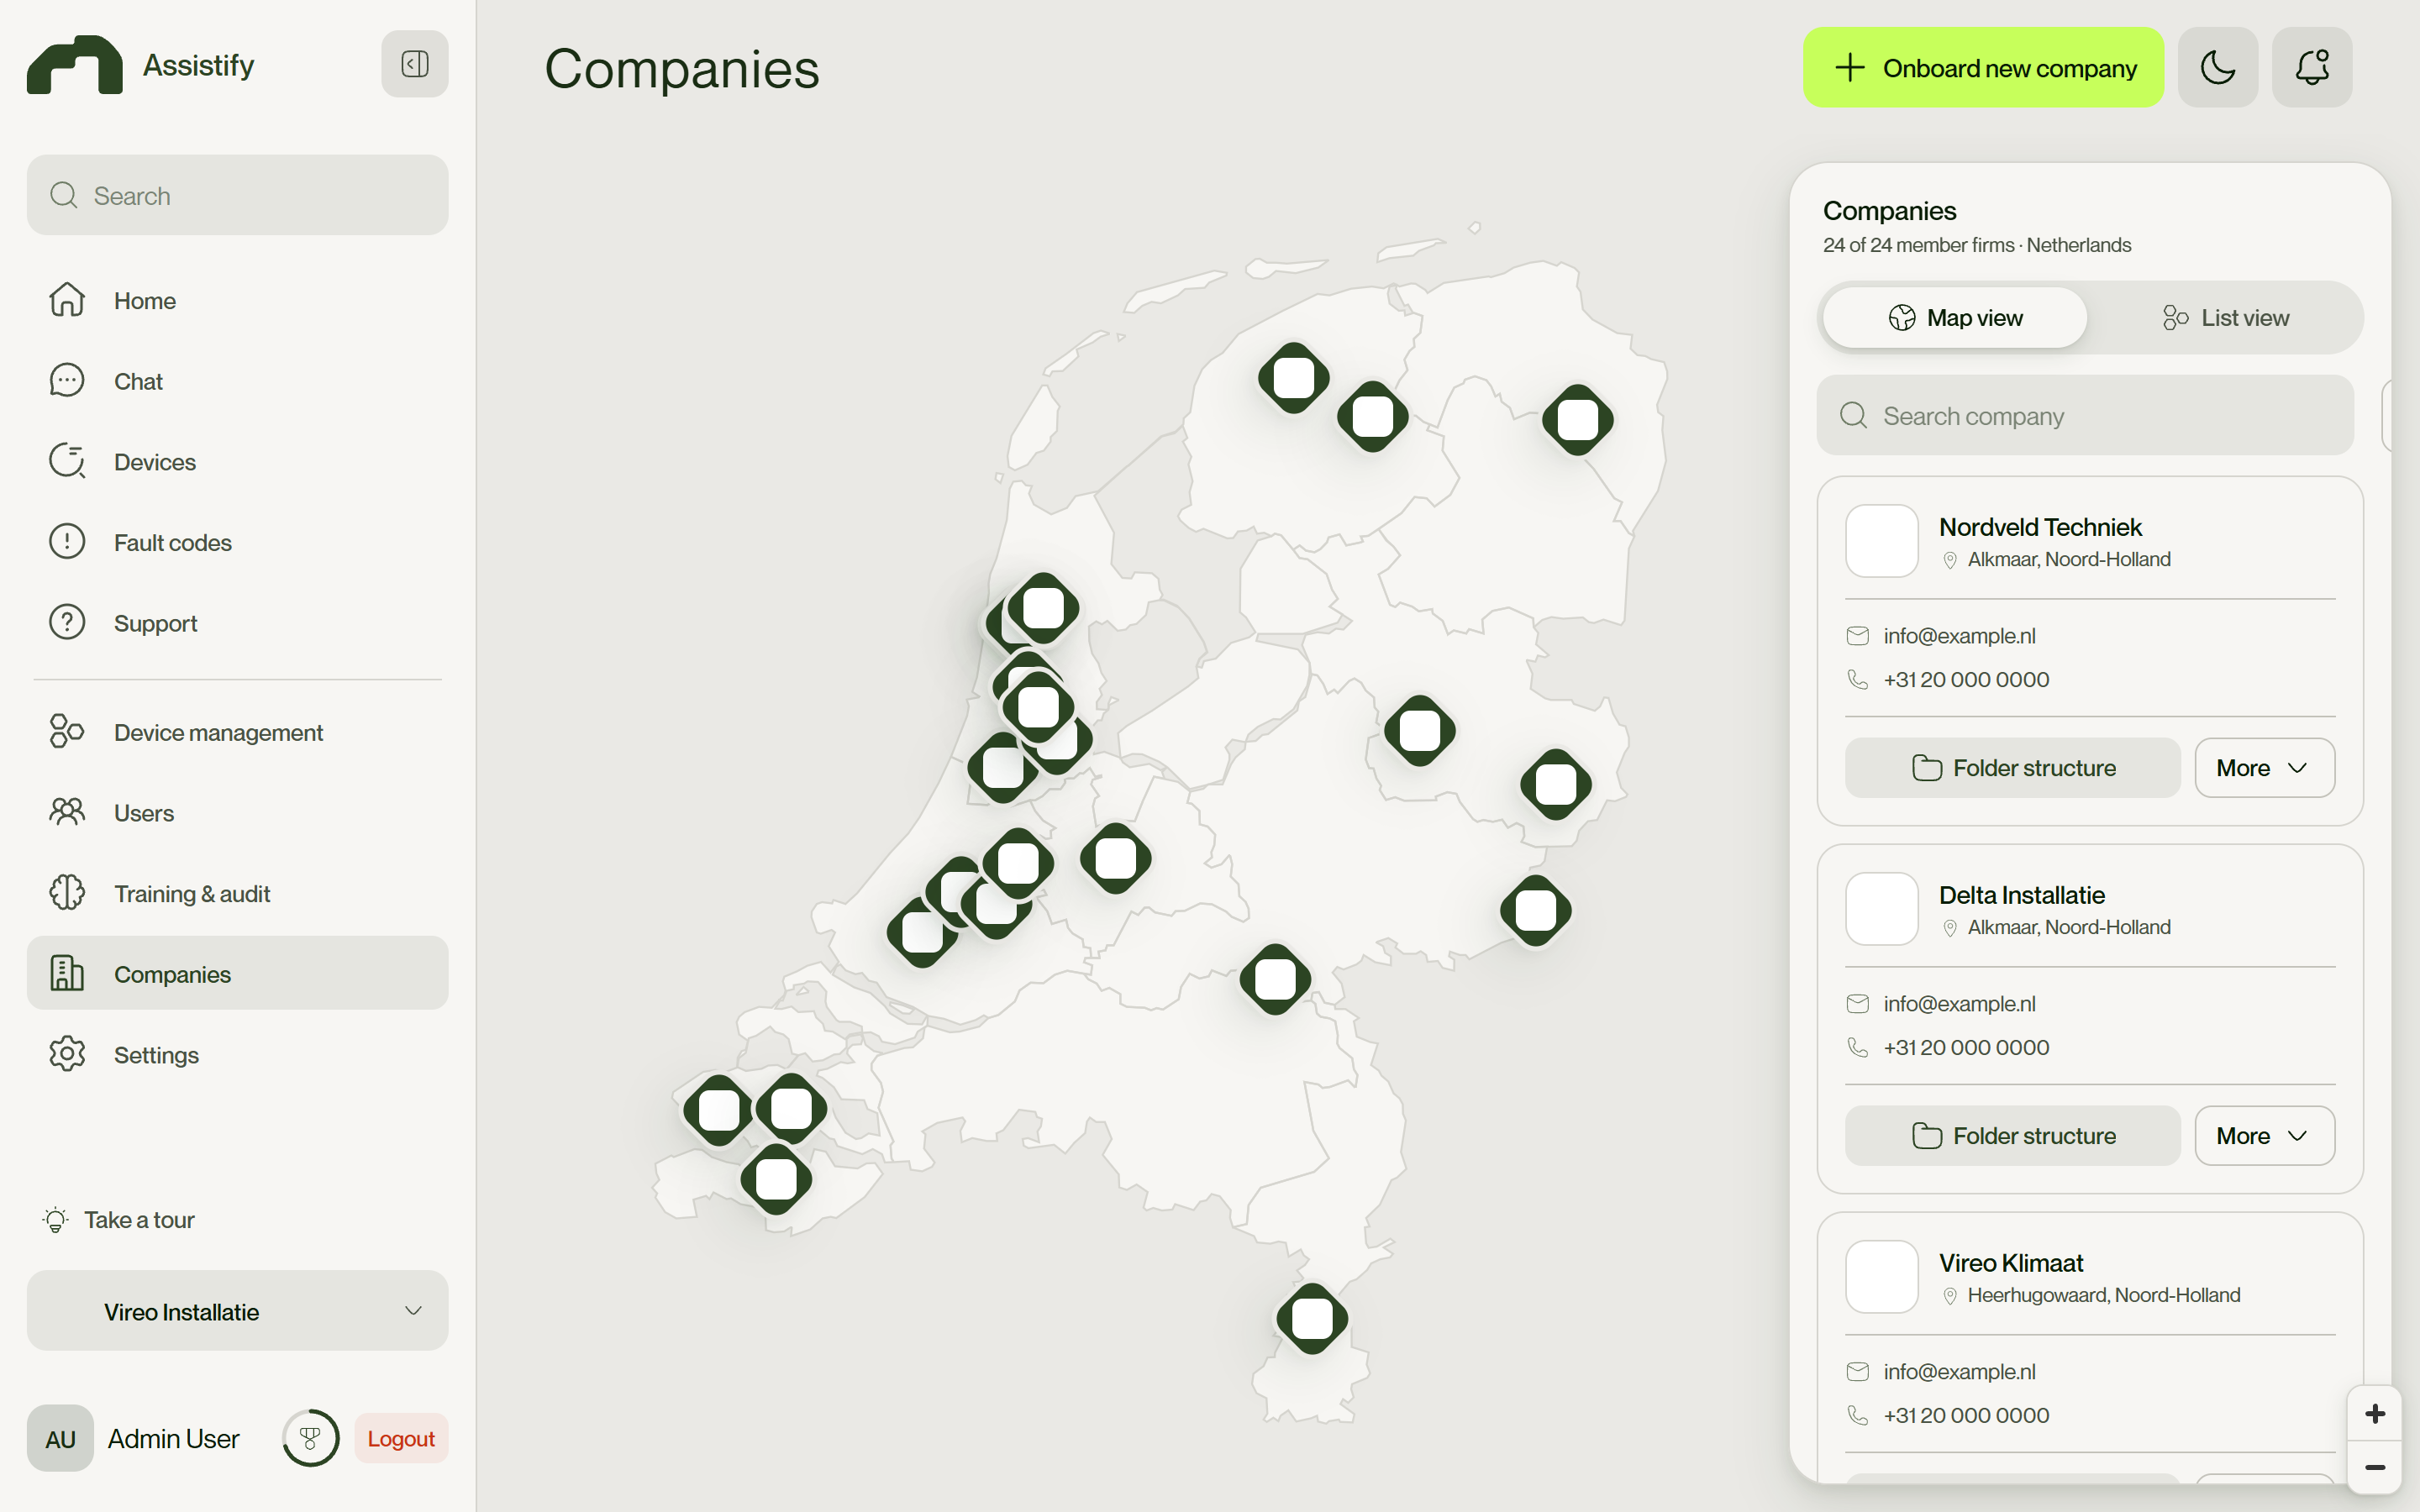The height and width of the screenshot is (1512, 2420).
Task: Click Nordveld Techniek company name
Action: [2040, 527]
